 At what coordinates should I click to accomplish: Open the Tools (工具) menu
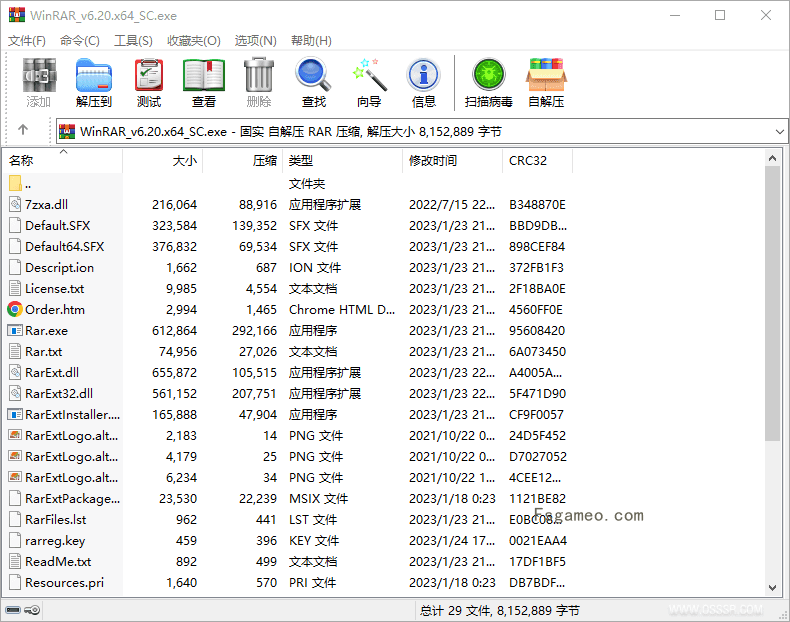click(133, 40)
